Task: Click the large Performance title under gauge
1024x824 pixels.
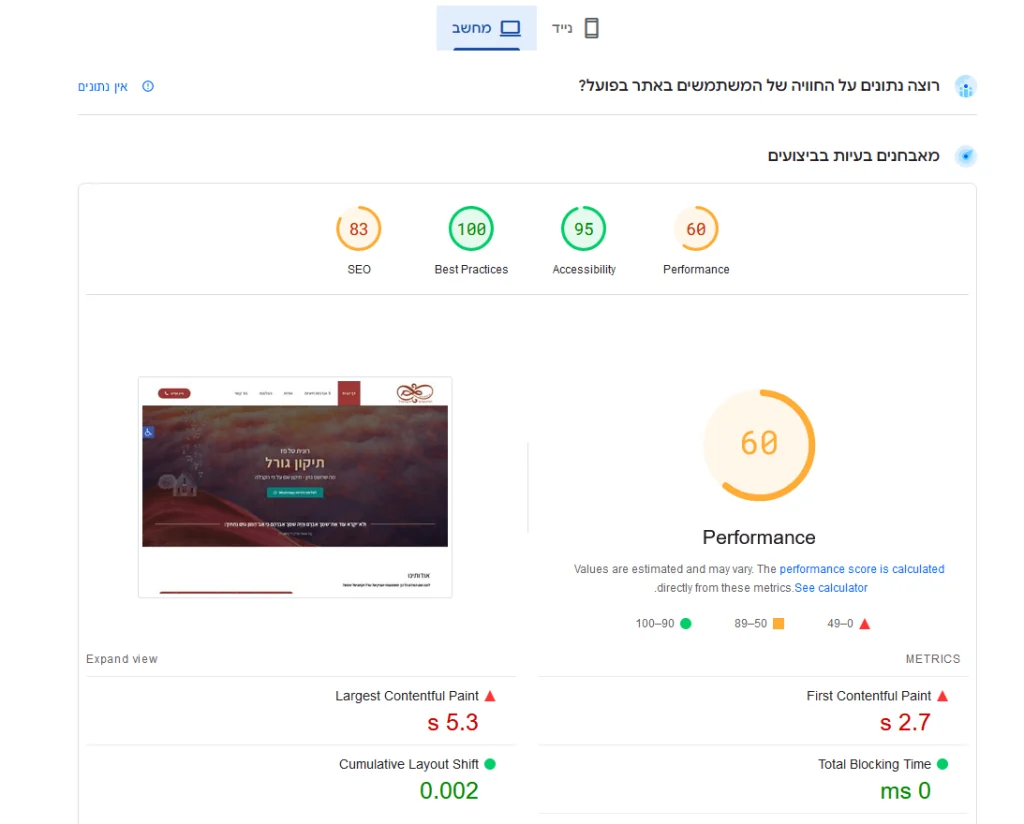Action: pos(759,537)
